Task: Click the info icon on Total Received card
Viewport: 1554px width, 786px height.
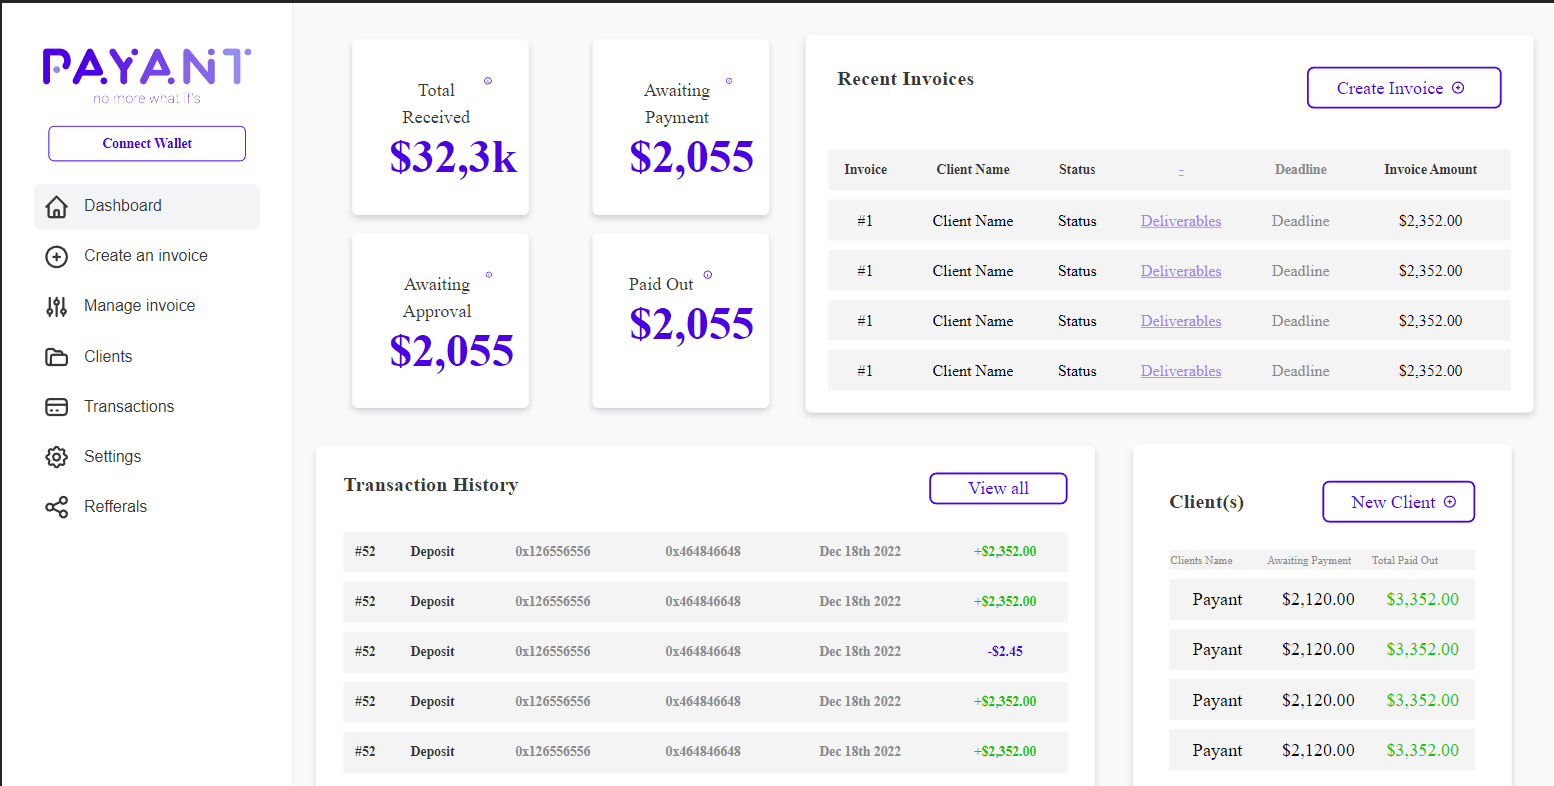Action: pos(488,81)
